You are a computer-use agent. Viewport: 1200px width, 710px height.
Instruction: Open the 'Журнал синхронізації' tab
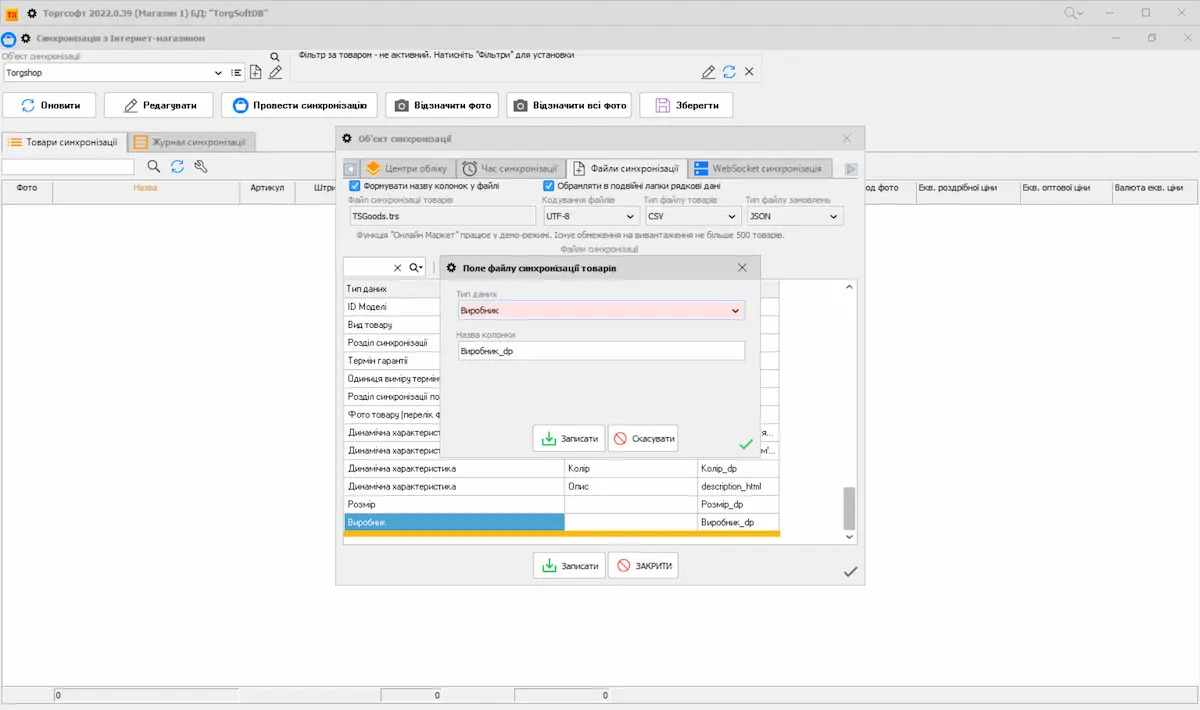[x=192, y=142]
